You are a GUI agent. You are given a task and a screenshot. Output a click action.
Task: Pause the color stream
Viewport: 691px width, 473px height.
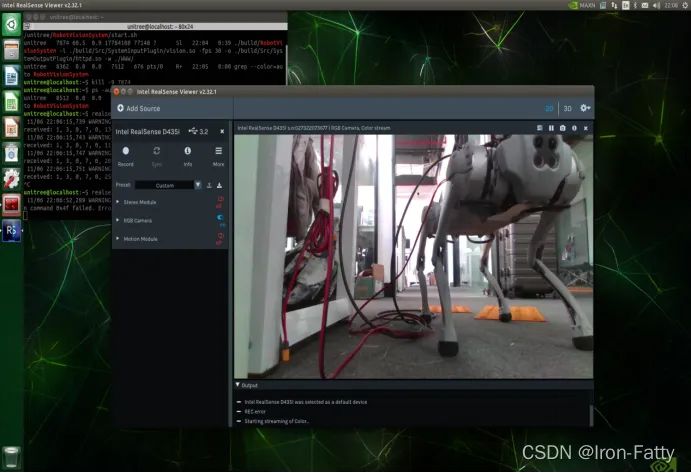click(551, 128)
